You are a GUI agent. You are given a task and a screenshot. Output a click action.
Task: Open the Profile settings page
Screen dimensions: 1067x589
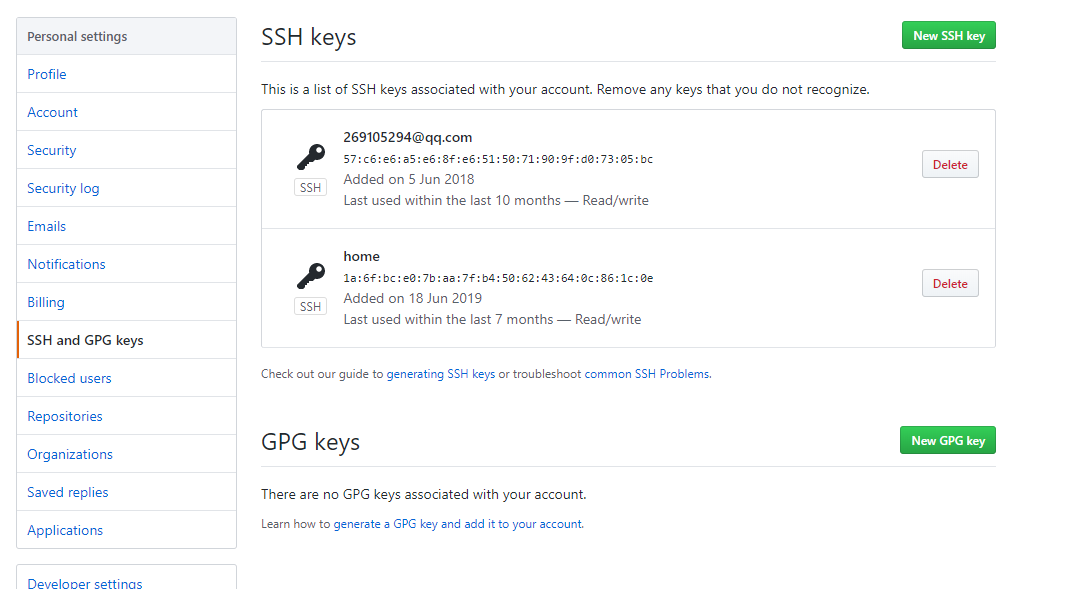[x=47, y=74]
